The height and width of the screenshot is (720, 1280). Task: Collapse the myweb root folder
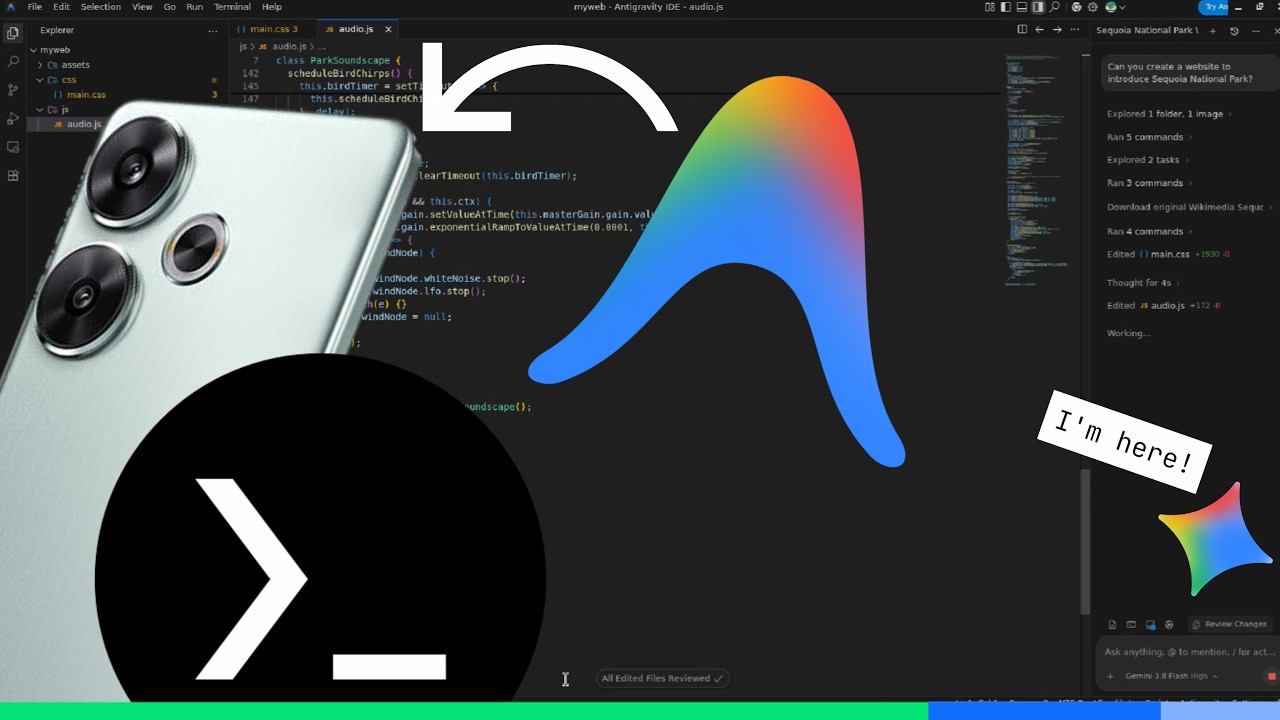pos(33,50)
